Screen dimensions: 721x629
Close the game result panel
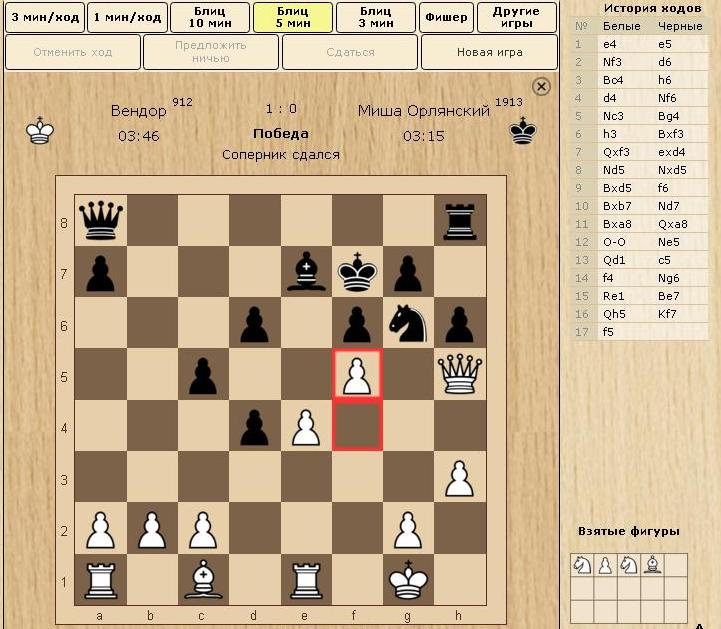(541, 87)
